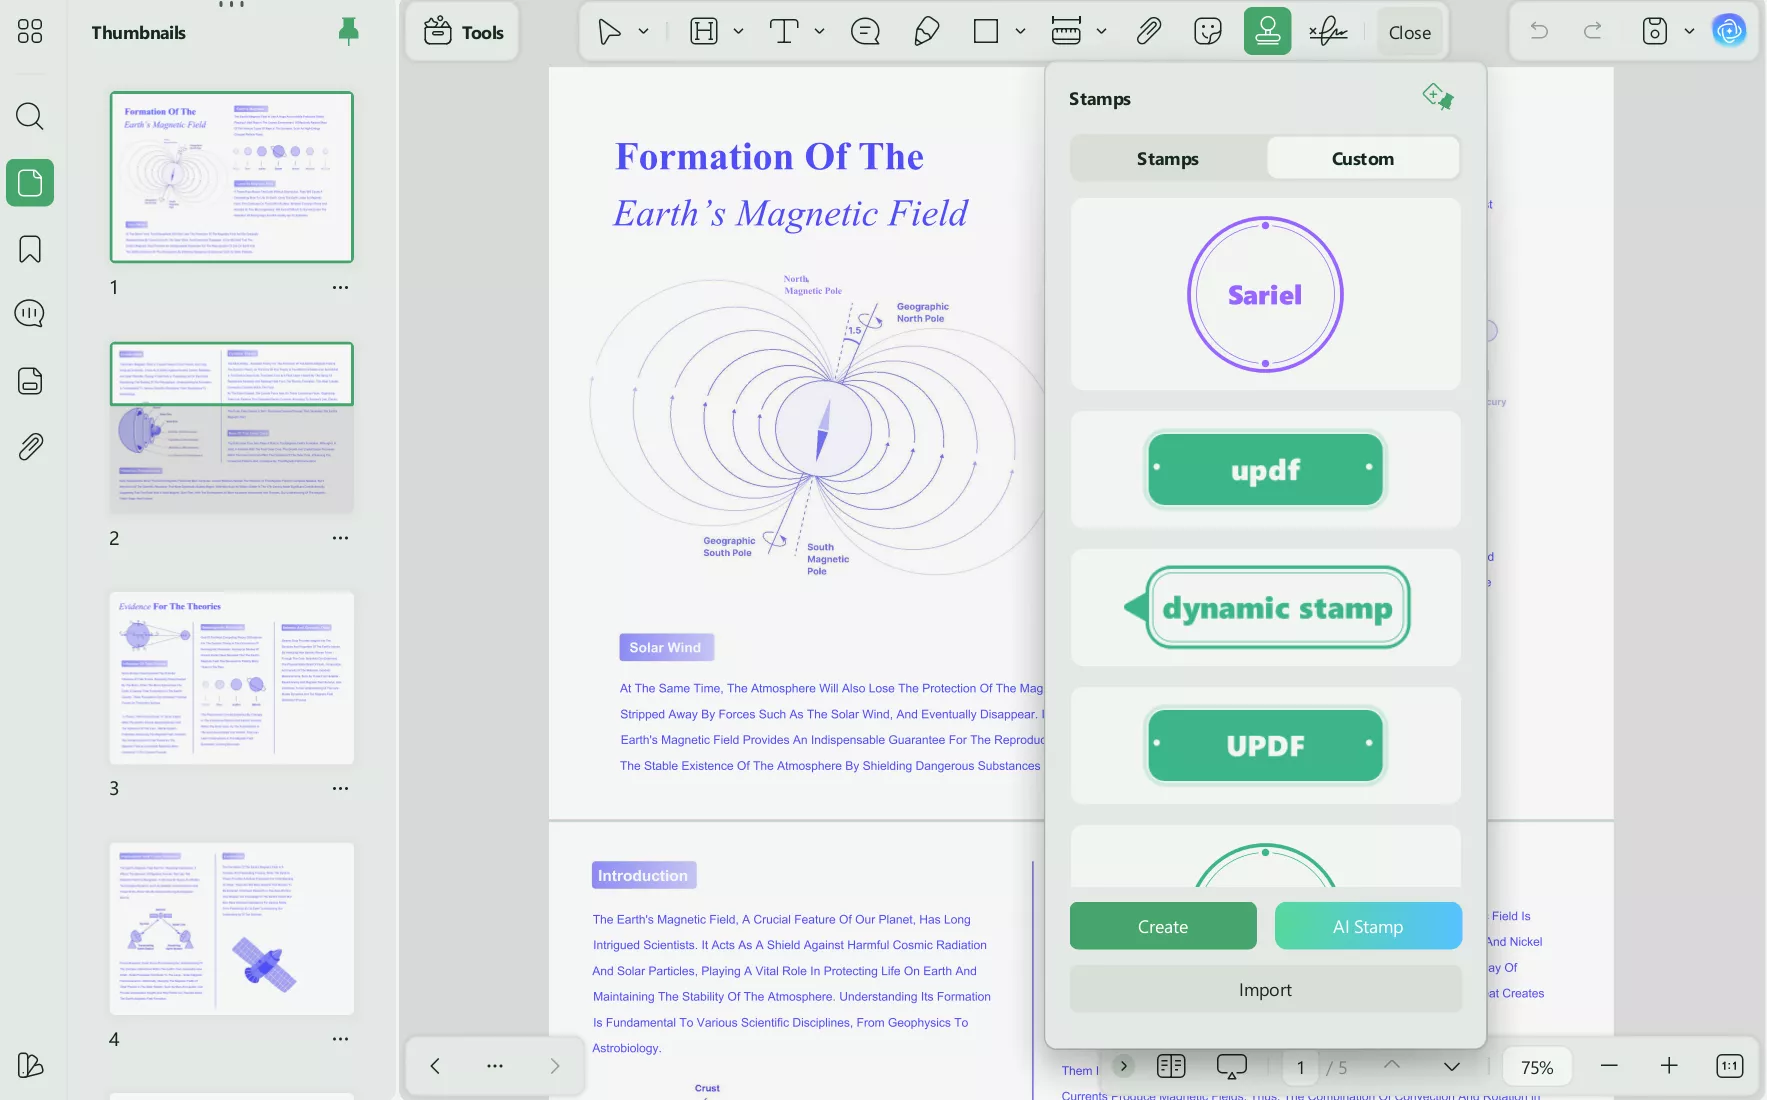
Task: Open the bookmarks panel
Action: [30, 249]
